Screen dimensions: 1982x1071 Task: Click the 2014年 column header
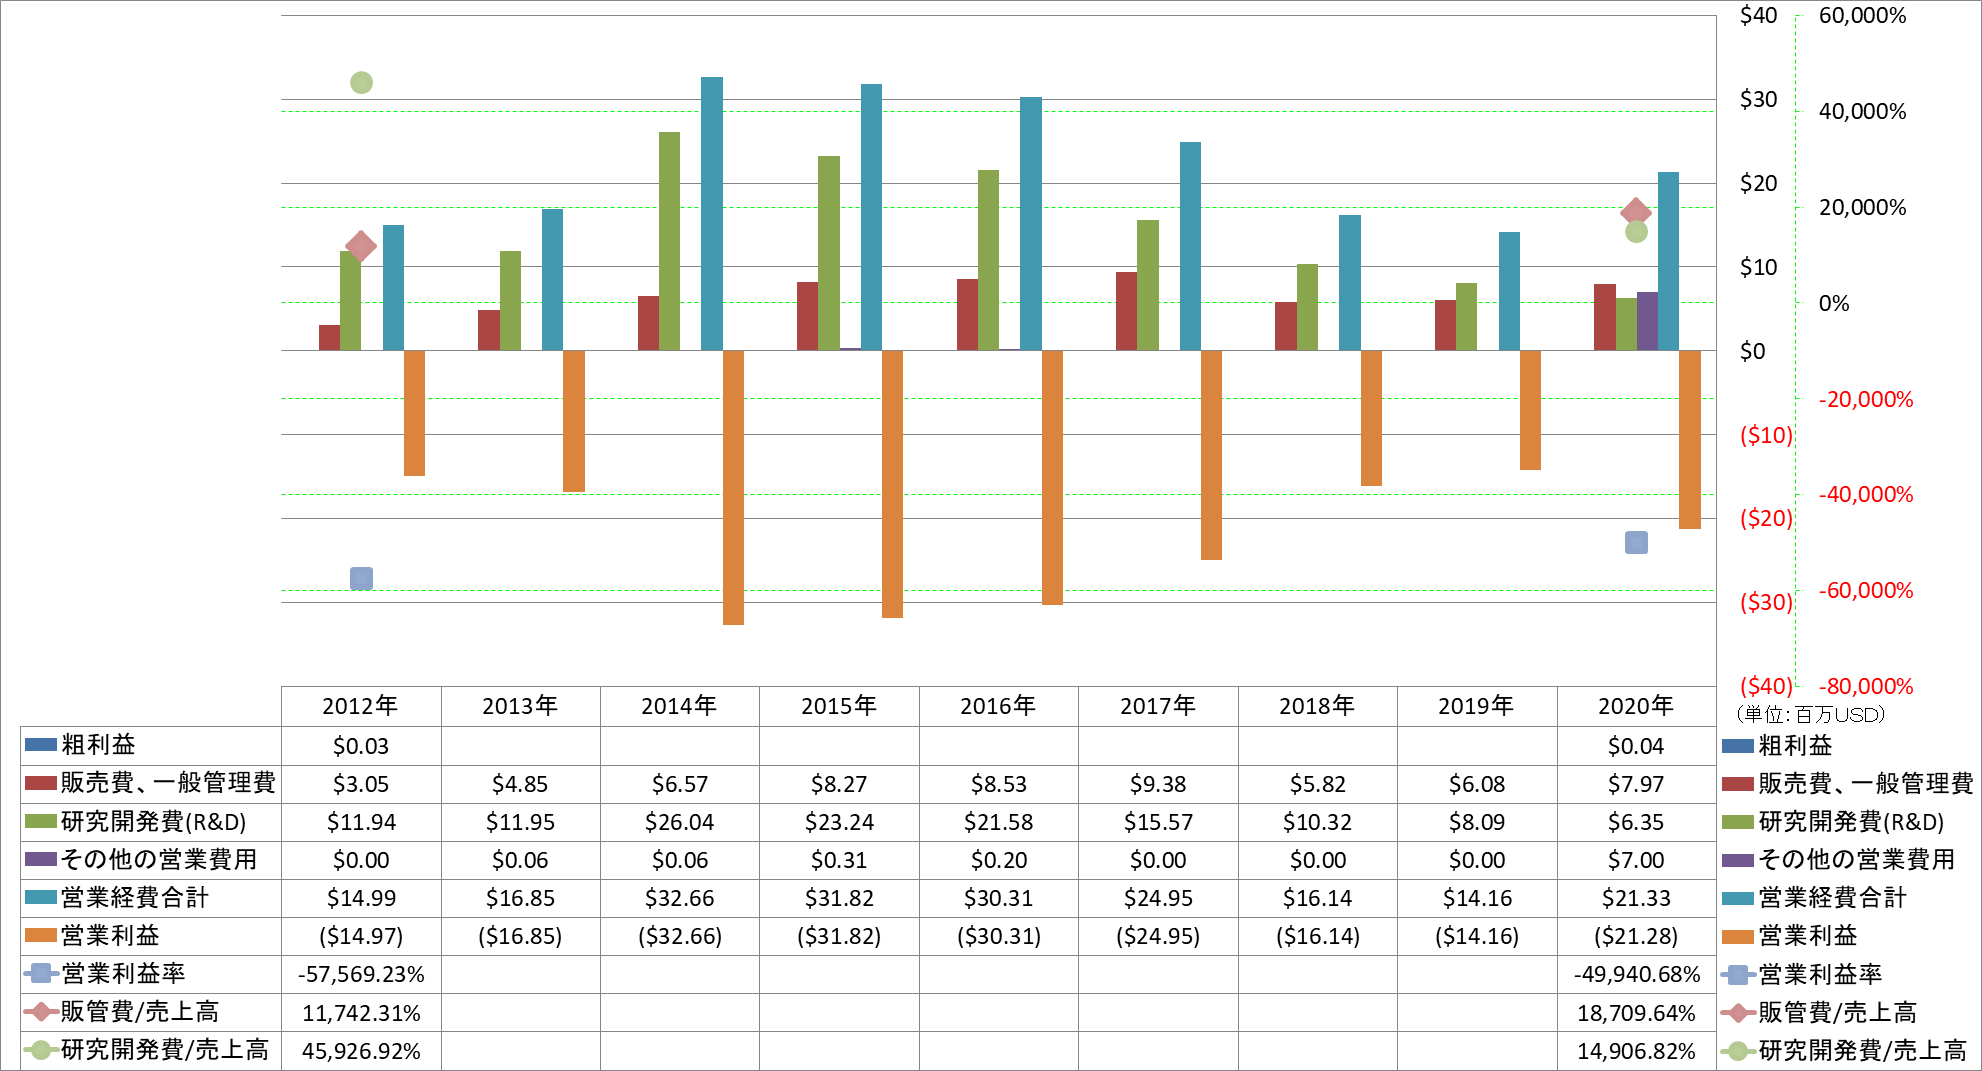coord(679,706)
